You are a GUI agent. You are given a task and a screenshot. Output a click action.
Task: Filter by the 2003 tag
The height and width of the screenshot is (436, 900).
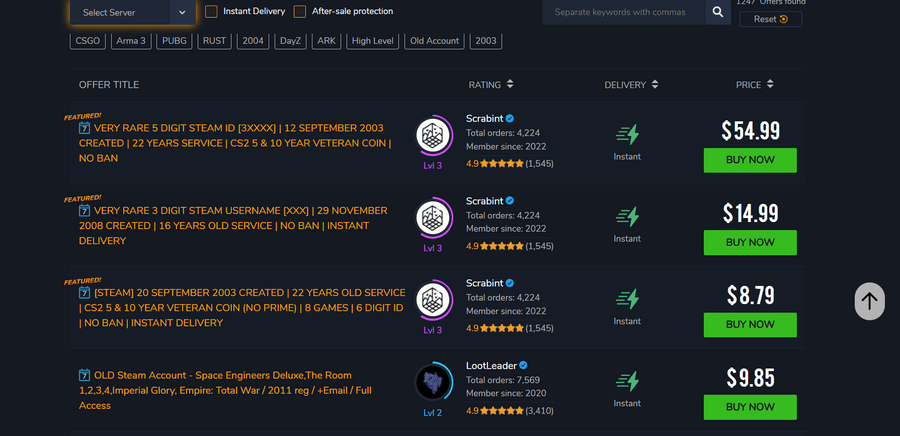(486, 41)
